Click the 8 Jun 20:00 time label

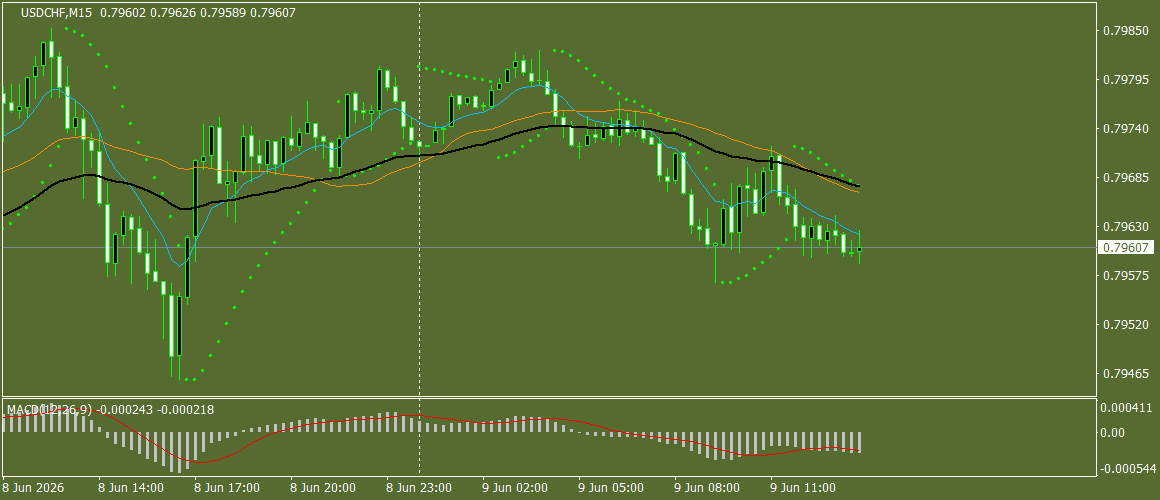[x=323, y=488]
